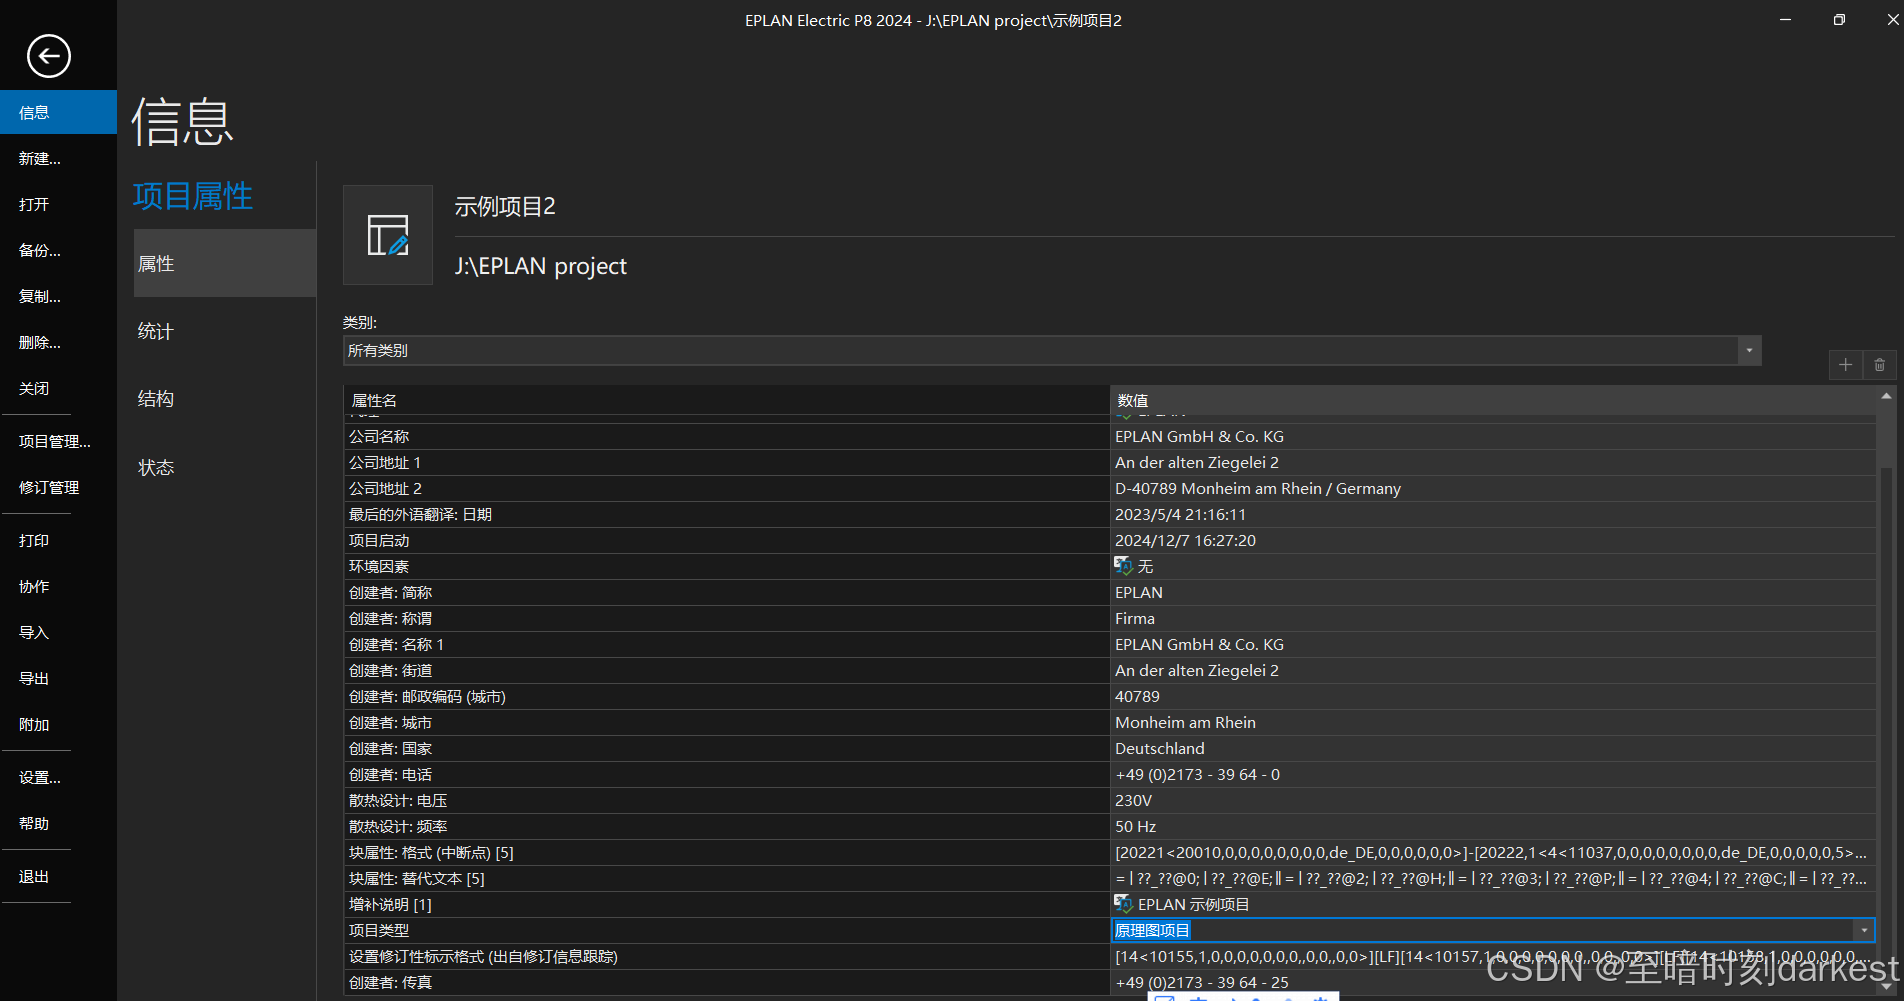The height and width of the screenshot is (1001, 1904).
Task: Click value 2024/12/7 16:27:20
Action: [1493, 540]
